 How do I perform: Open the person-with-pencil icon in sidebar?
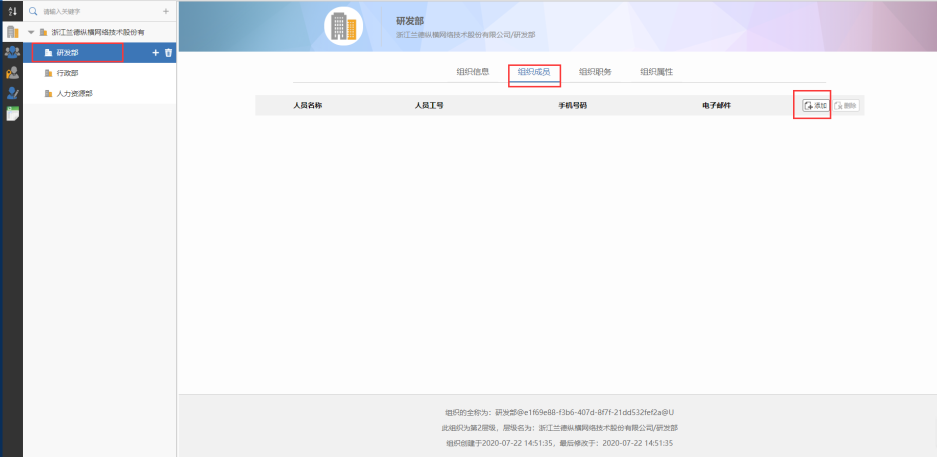click(x=11, y=93)
